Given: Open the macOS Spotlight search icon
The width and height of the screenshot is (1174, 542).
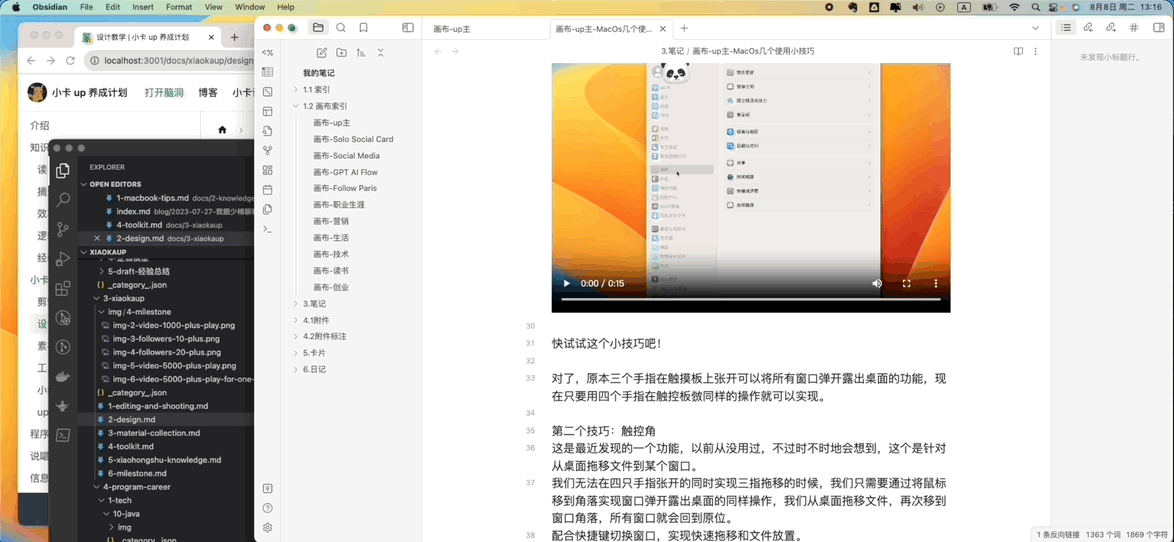Looking at the screenshot, I should click(x=1035, y=7).
